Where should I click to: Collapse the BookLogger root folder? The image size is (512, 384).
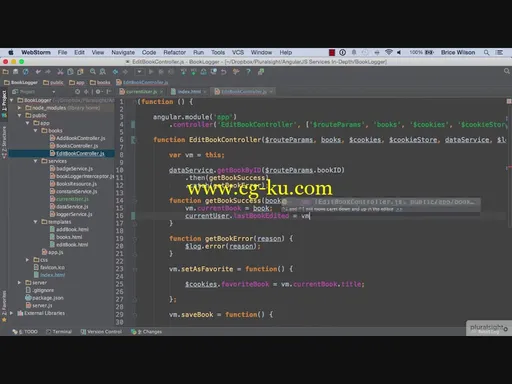[x=12, y=100]
